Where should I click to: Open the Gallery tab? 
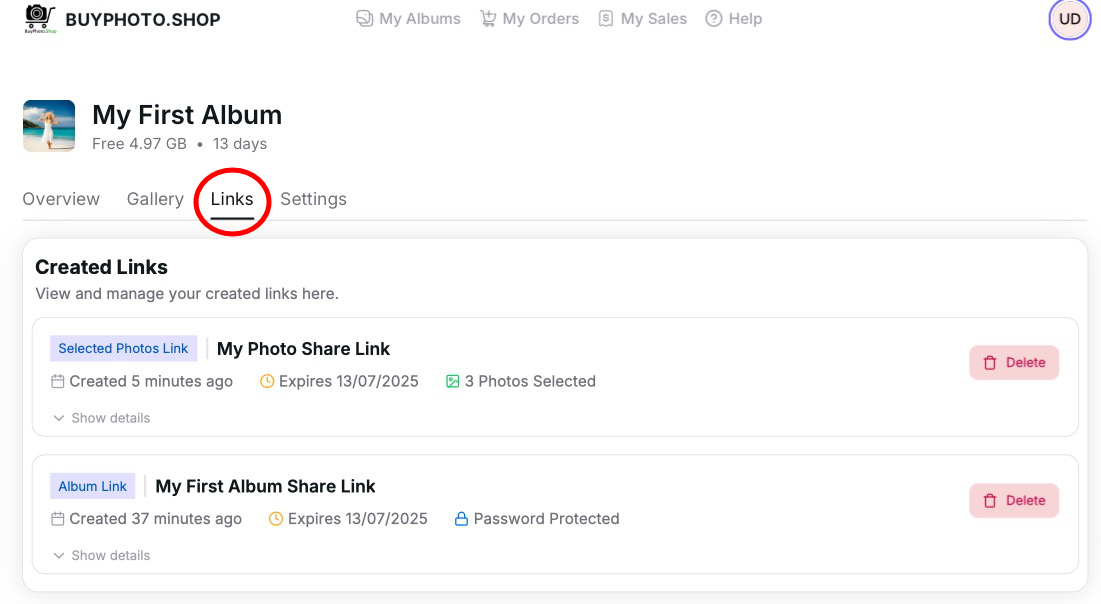[x=155, y=199]
